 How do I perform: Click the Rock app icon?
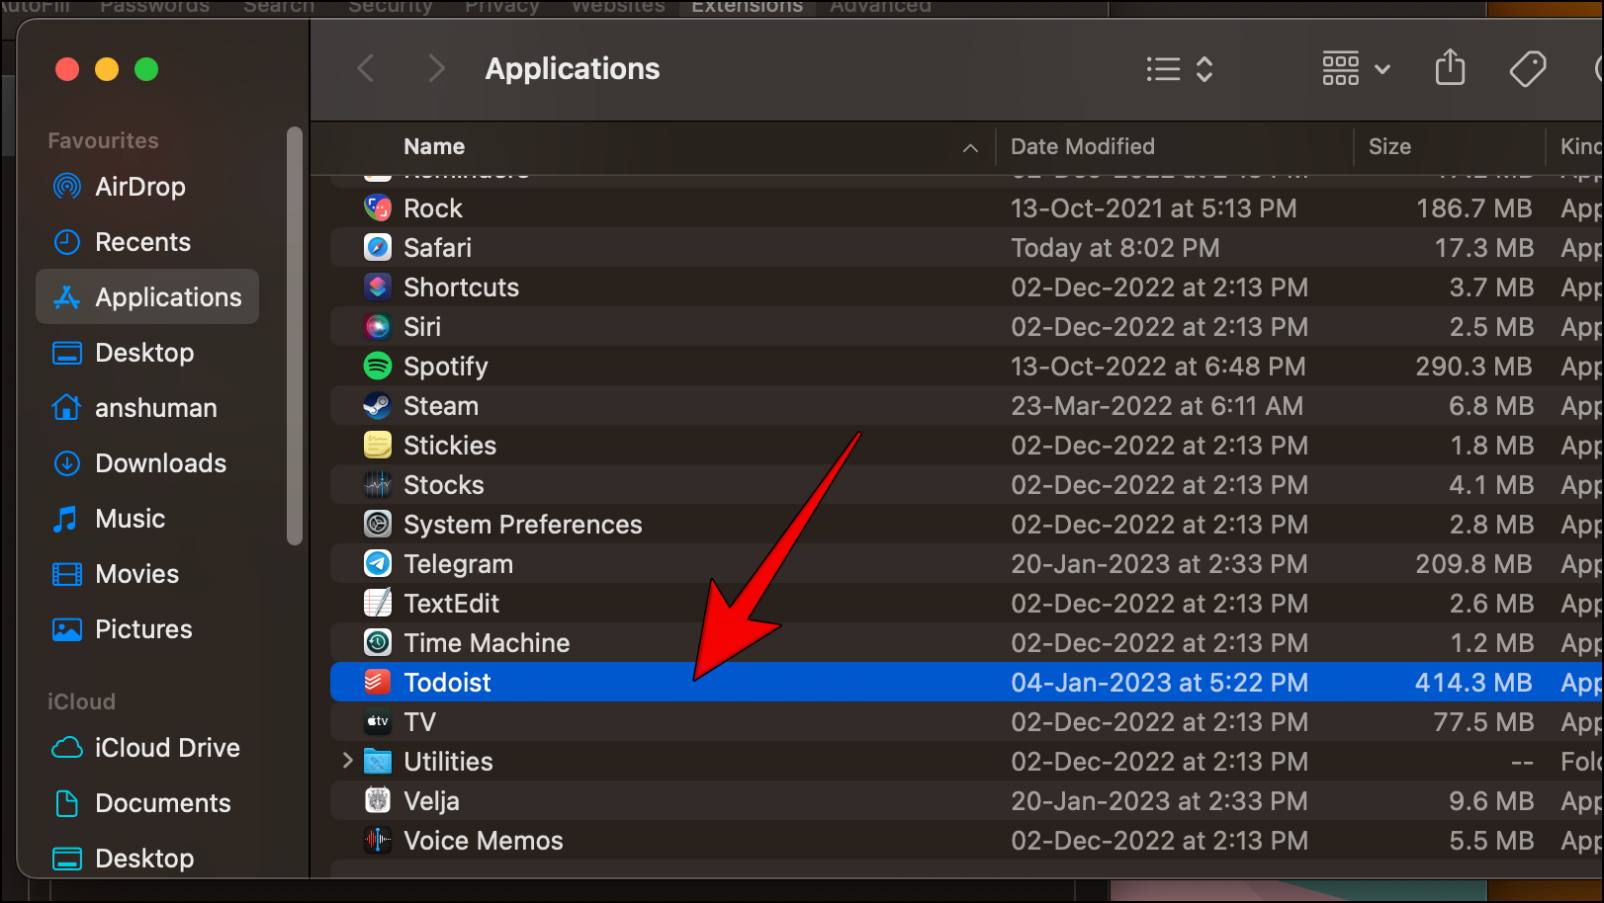(x=377, y=208)
